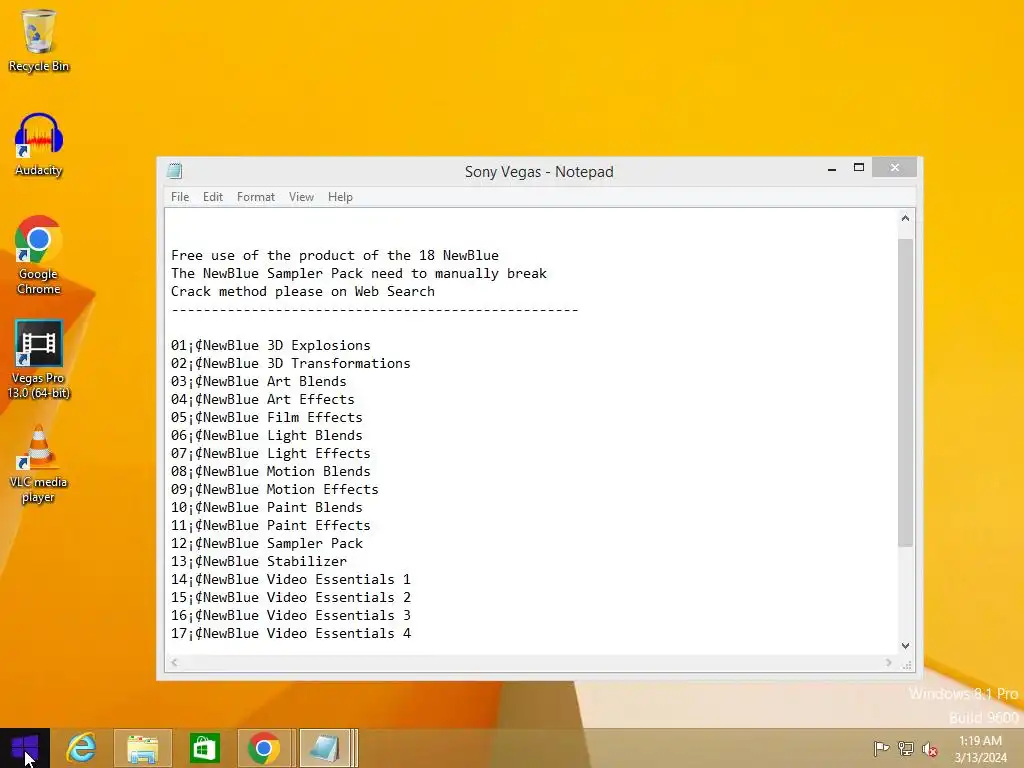
Task: Close the Sony Vegas Notepad window
Action: point(895,168)
